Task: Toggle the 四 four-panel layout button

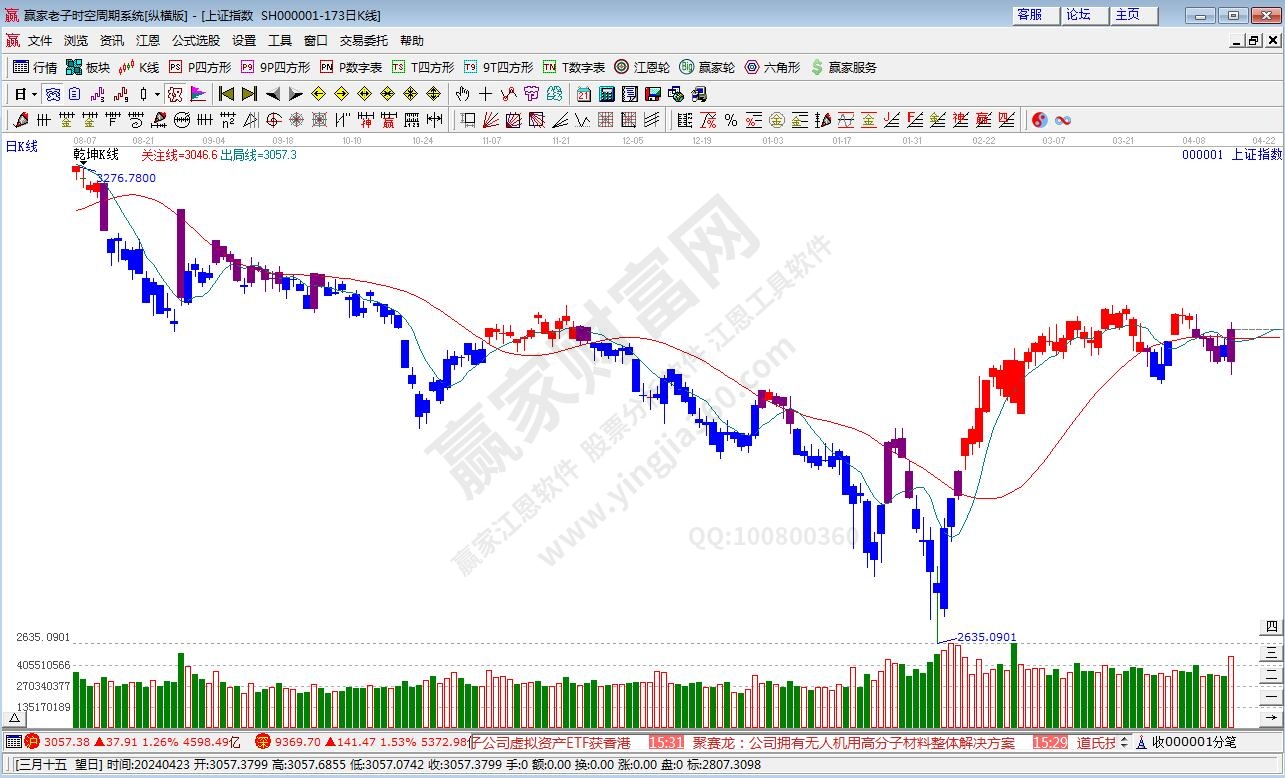Action: coord(1271,627)
